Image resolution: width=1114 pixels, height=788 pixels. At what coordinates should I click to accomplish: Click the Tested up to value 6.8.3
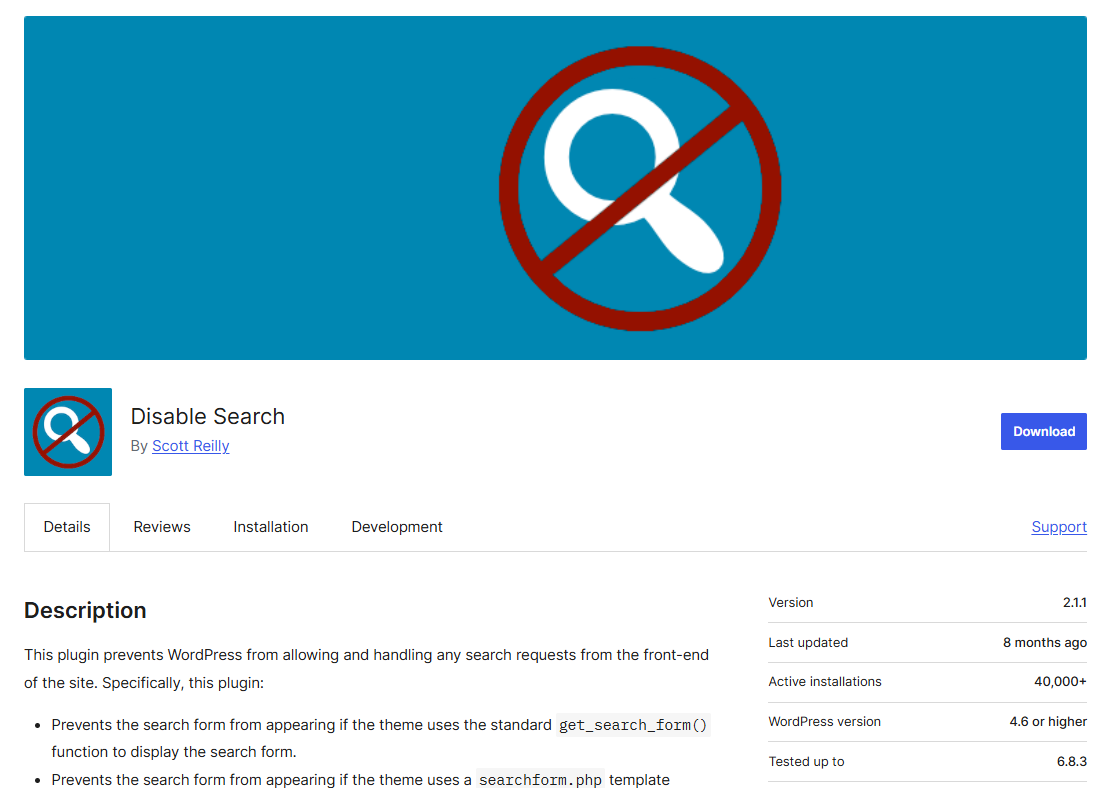tap(1071, 762)
